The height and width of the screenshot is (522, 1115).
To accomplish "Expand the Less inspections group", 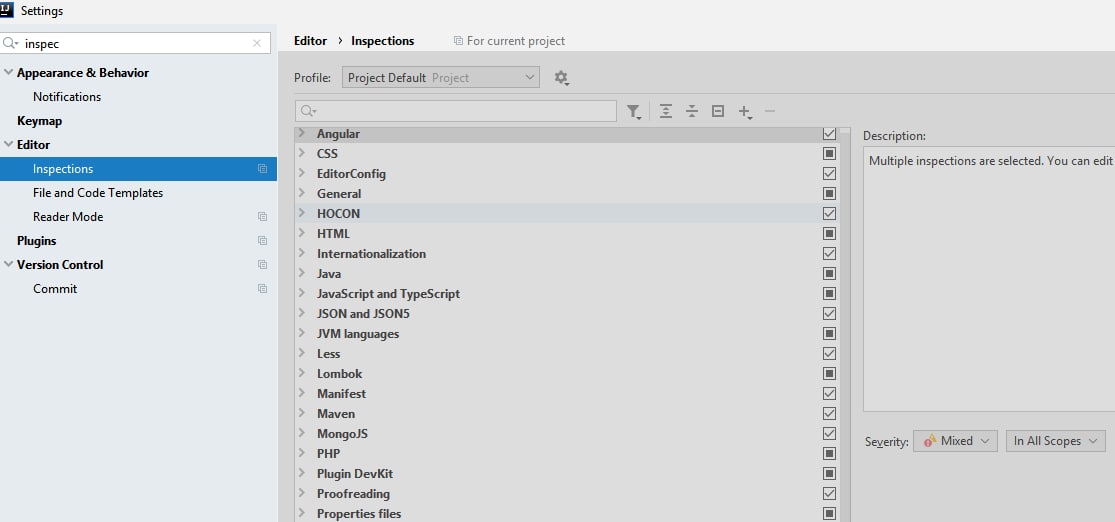I will click(x=302, y=353).
